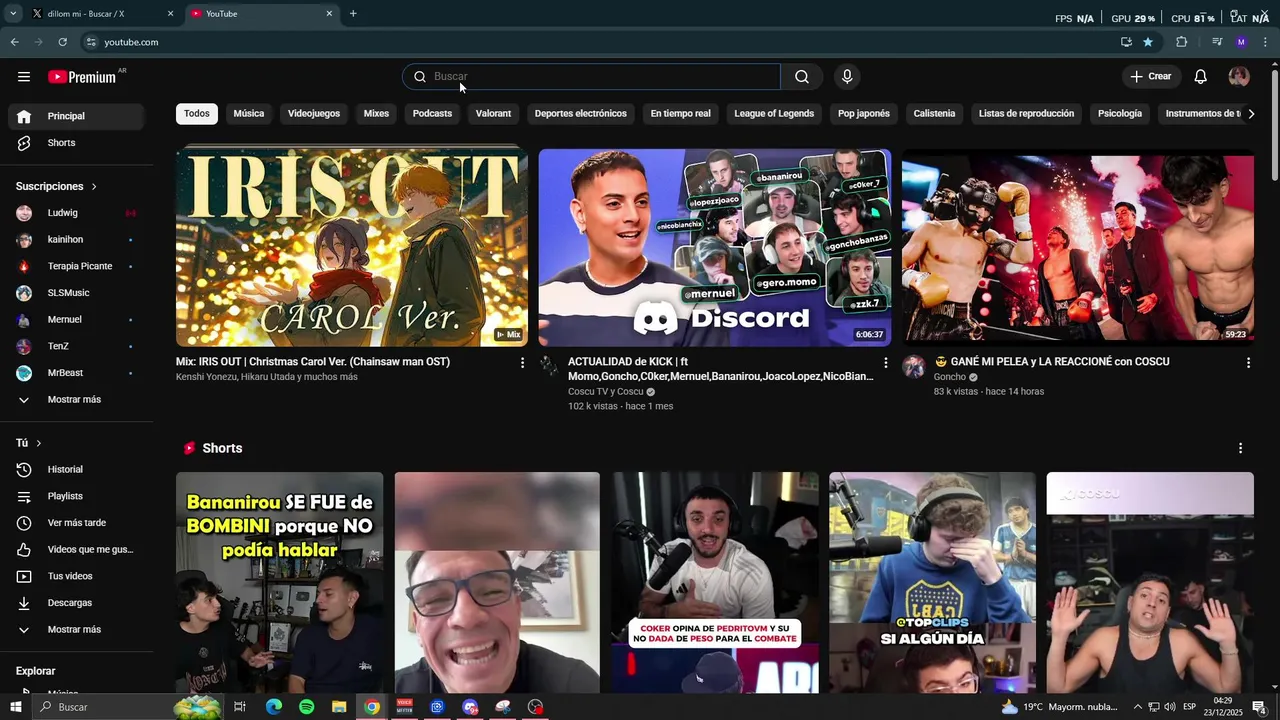Select the League of Legends chip
Viewport: 1280px width, 720px height.
pyautogui.click(x=774, y=114)
